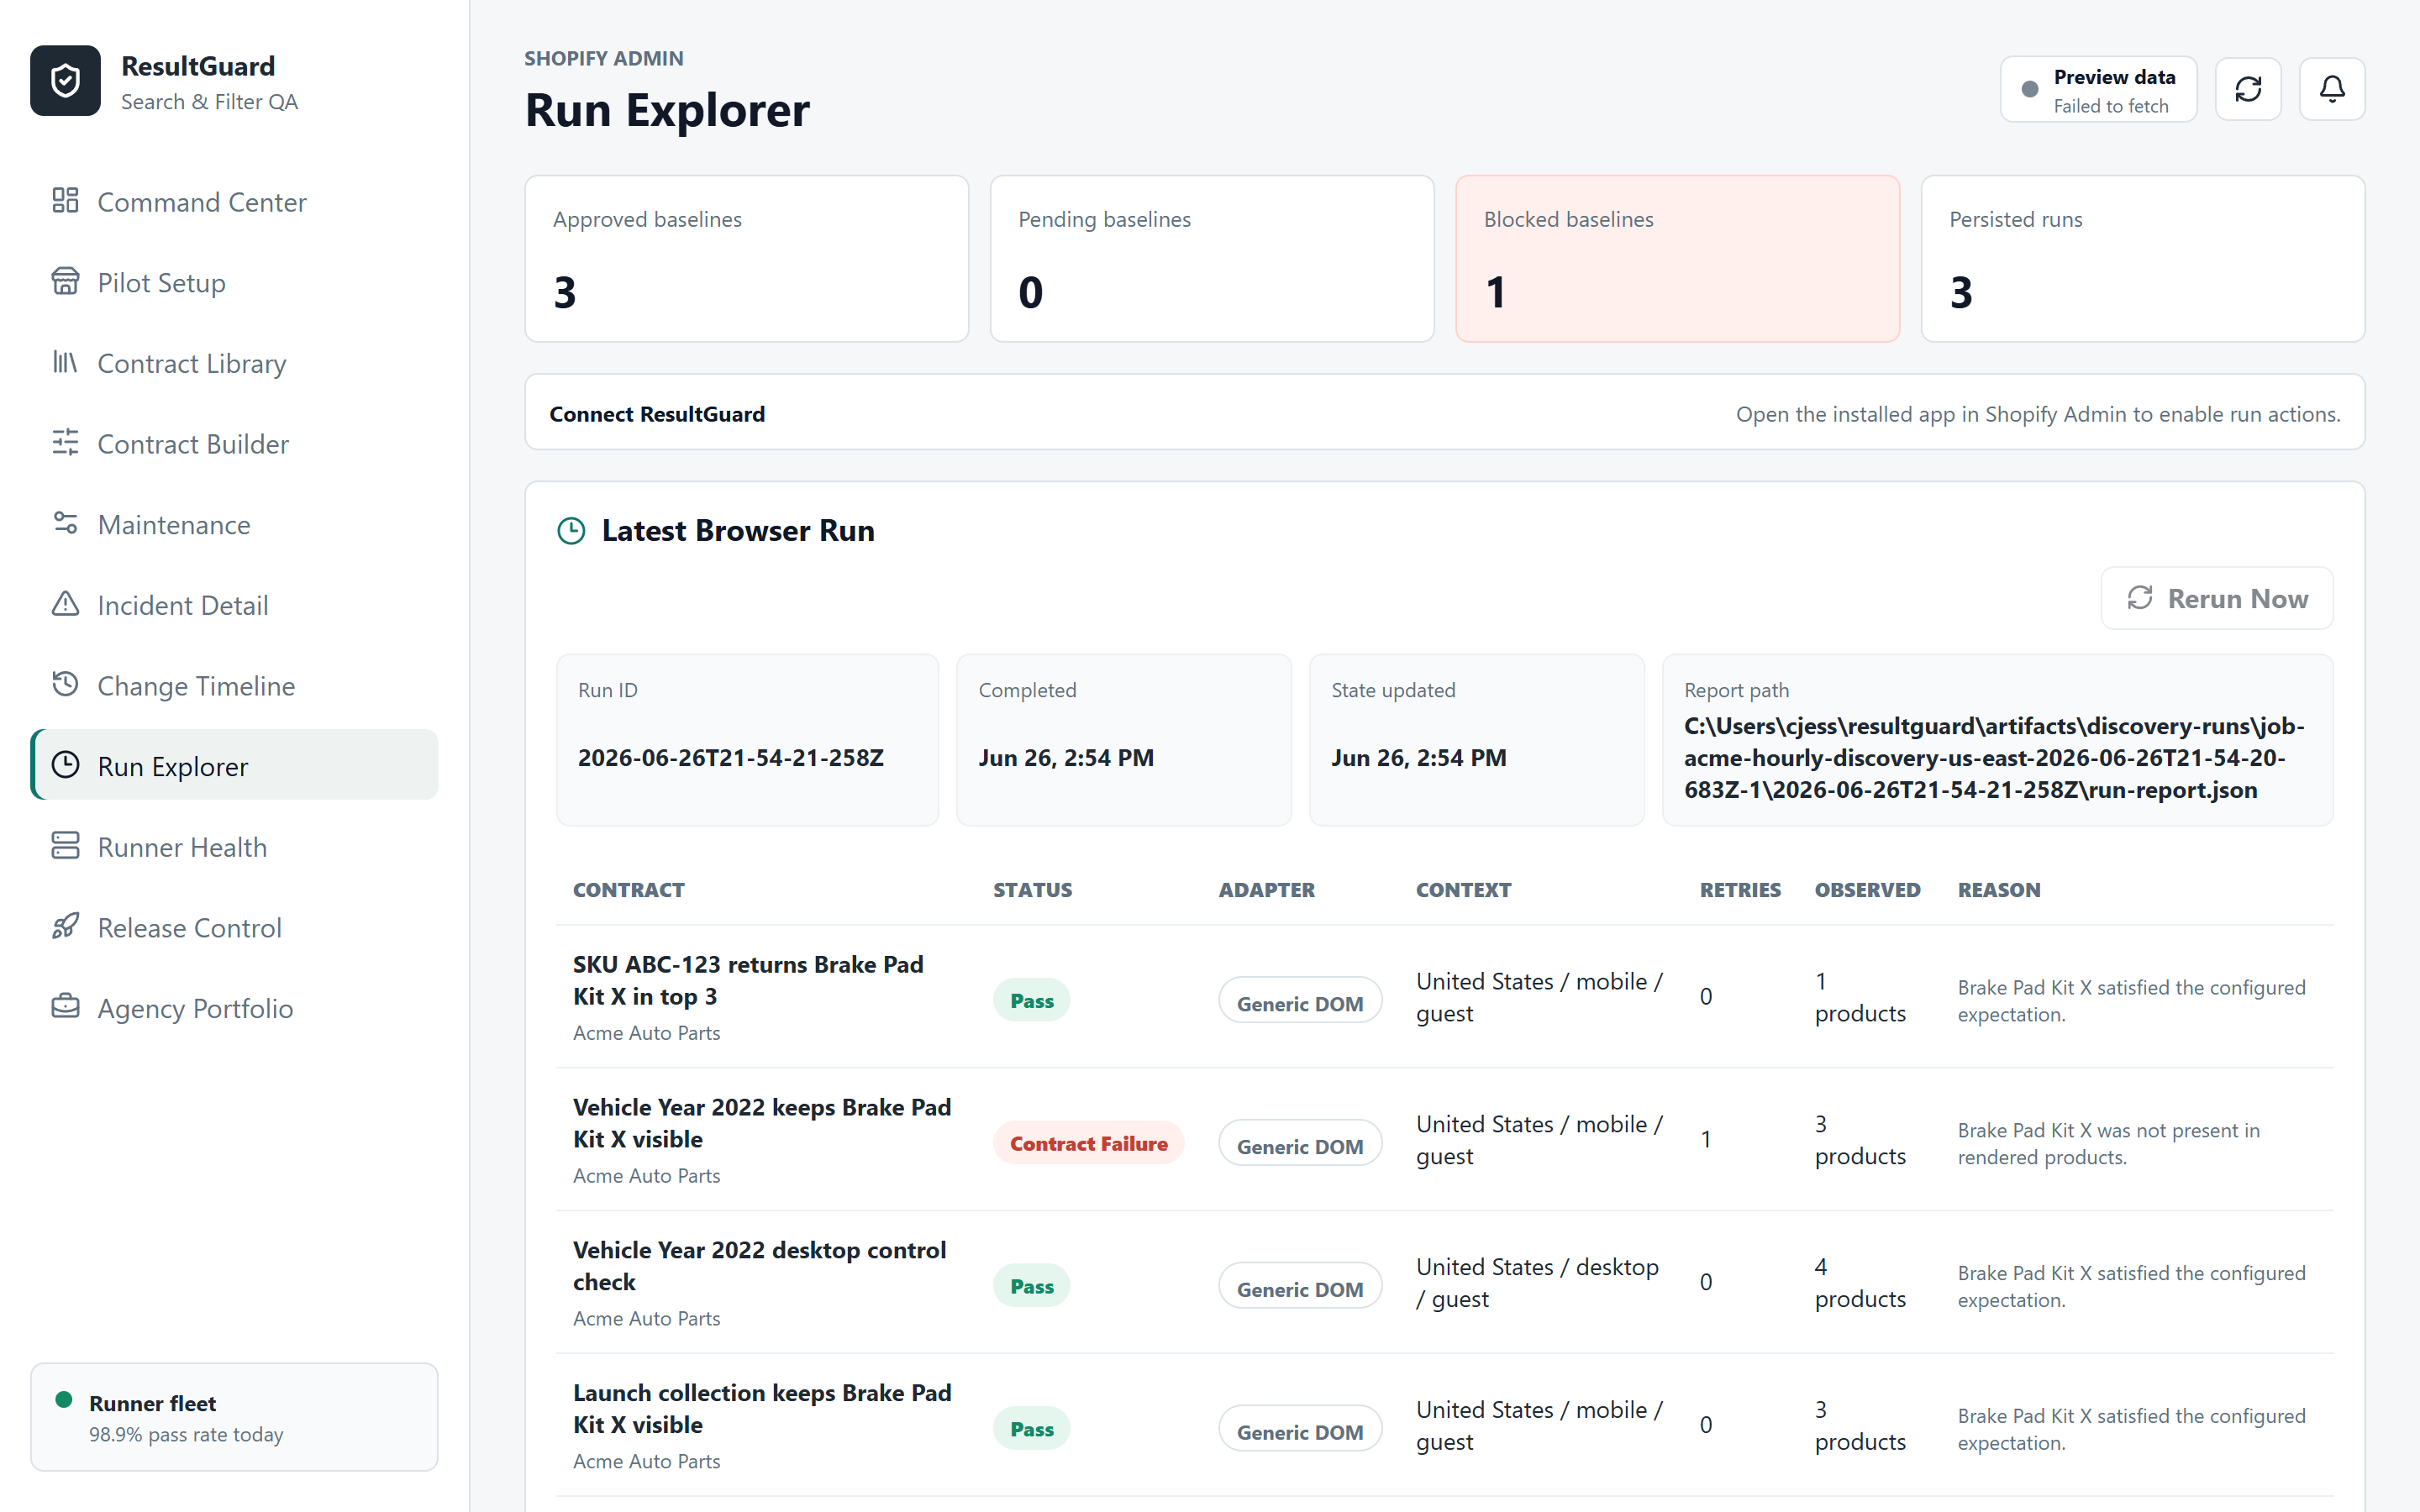Navigate to Release Control
Viewport: 2420px width, 1512px height.
tap(234, 927)
